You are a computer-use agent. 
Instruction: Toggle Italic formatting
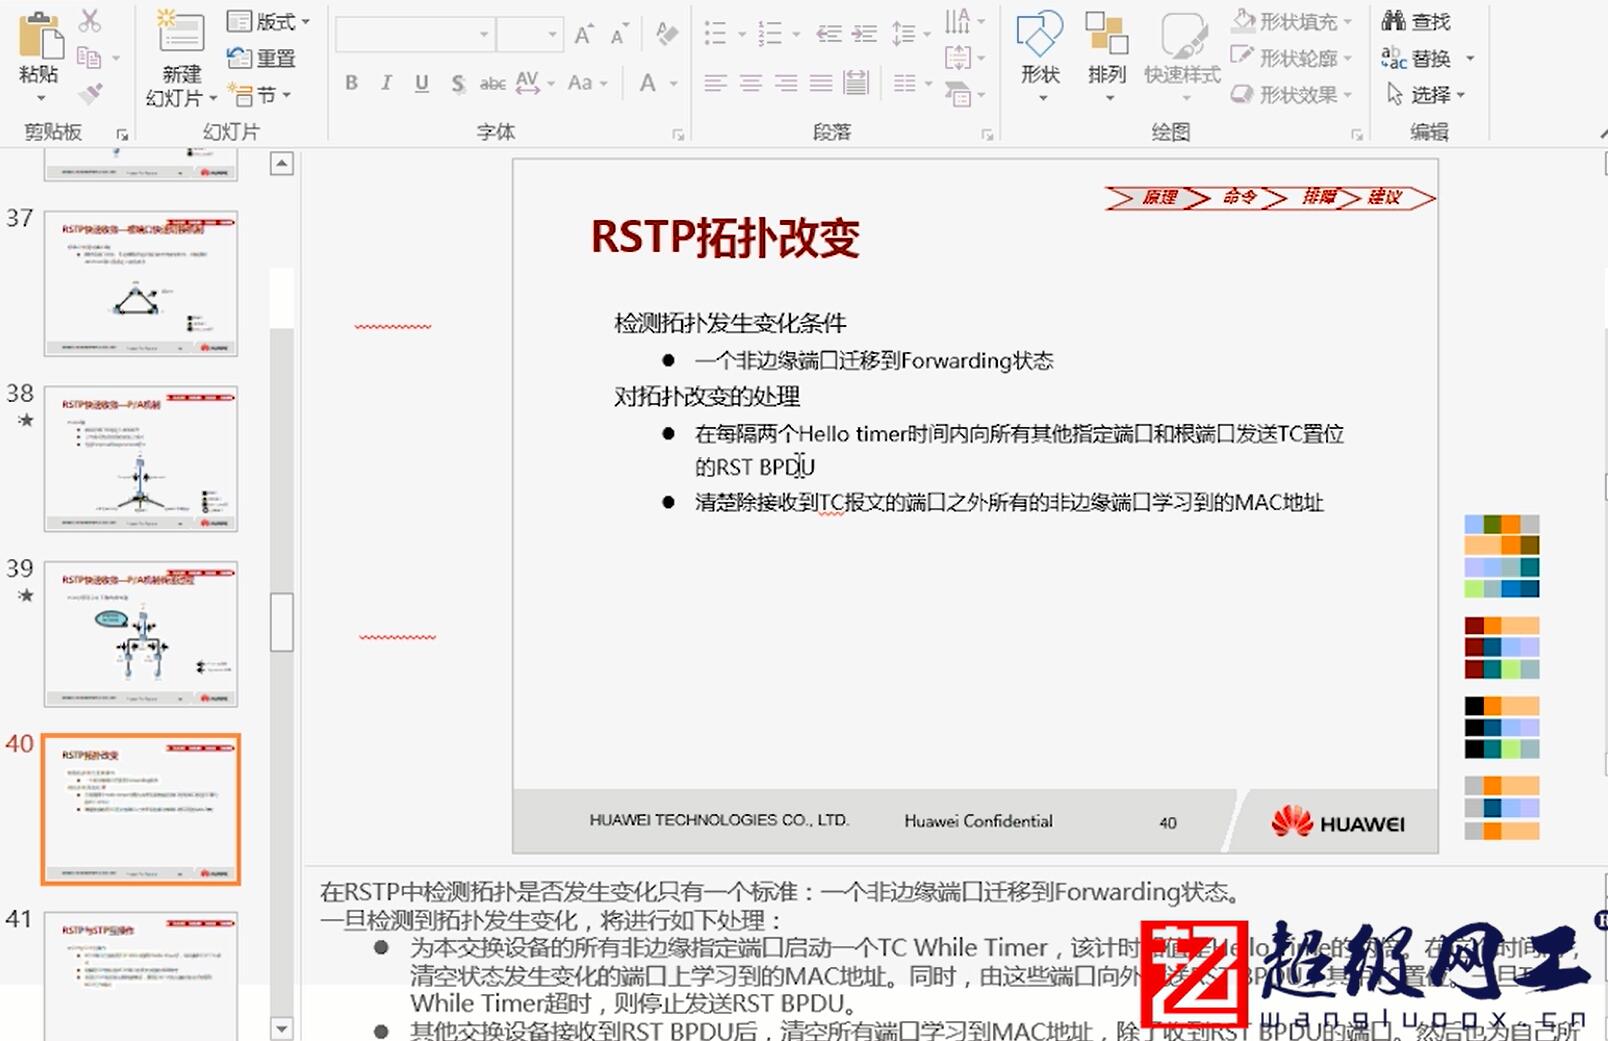[386, 83]
